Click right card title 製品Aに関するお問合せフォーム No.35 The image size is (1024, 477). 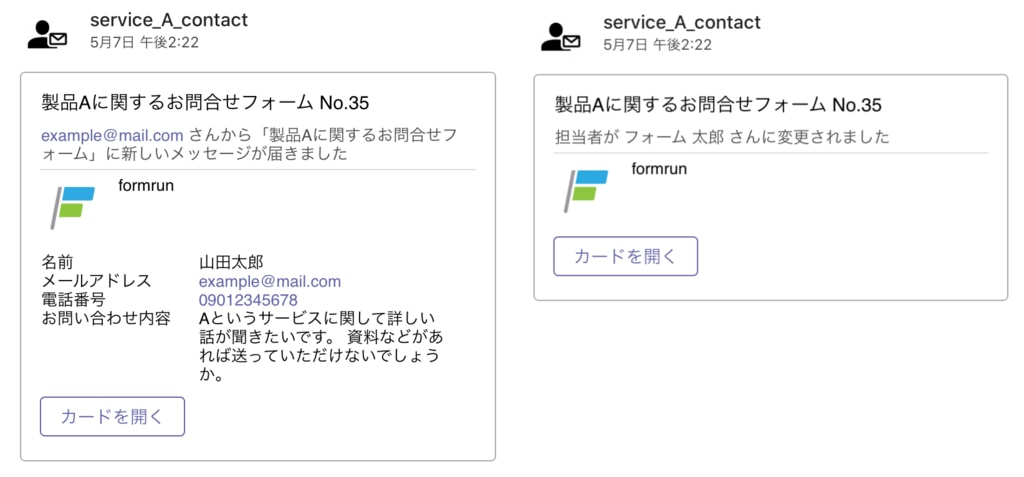point(718,105)
